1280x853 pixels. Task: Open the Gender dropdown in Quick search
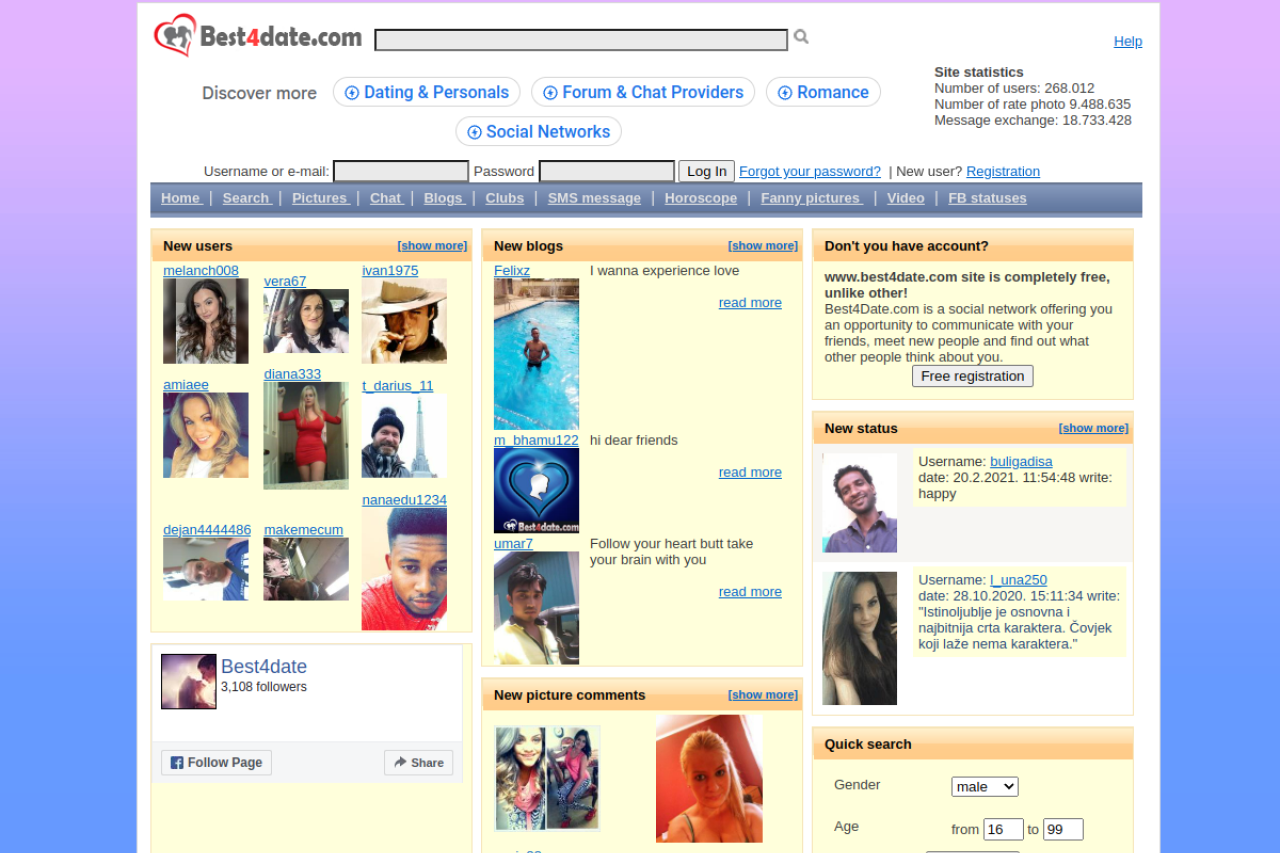[985, 787]
